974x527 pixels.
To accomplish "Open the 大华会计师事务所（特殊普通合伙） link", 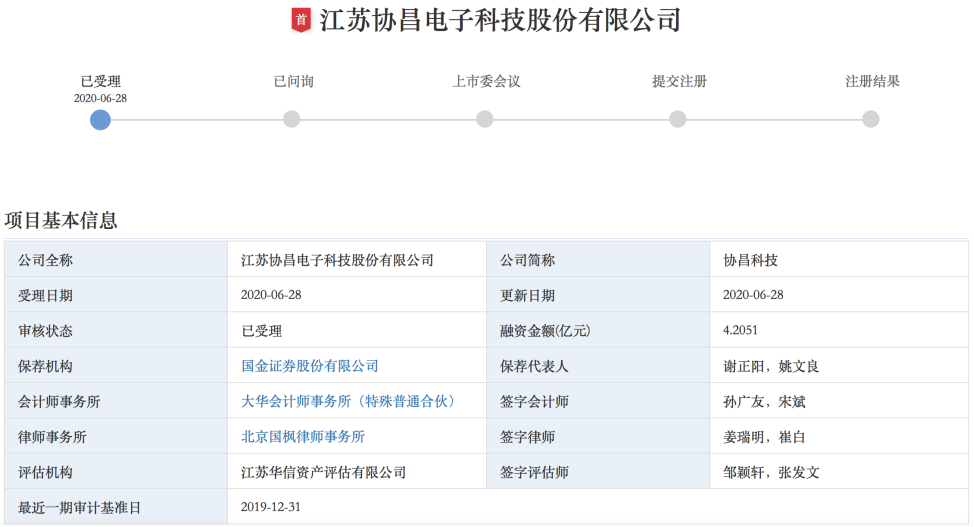I will click(350, 401).
